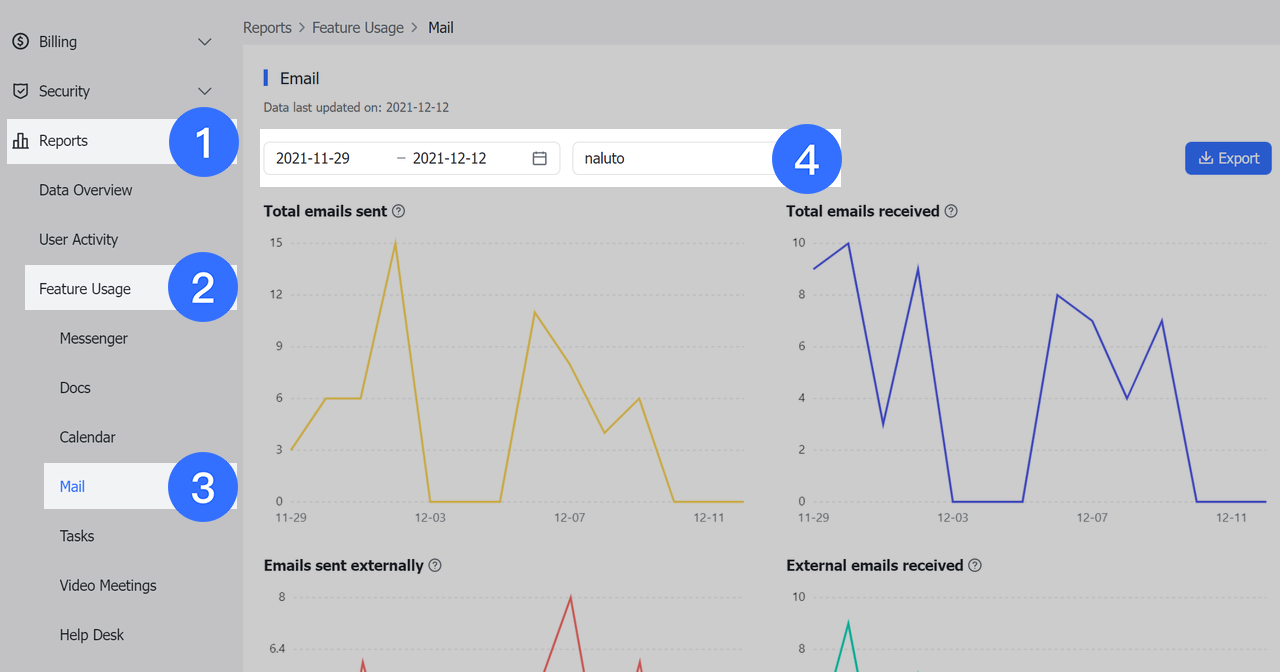Viewport: 1280px width, 672px height.
Task: Click the External emails received heading
Action: (875, 565)
